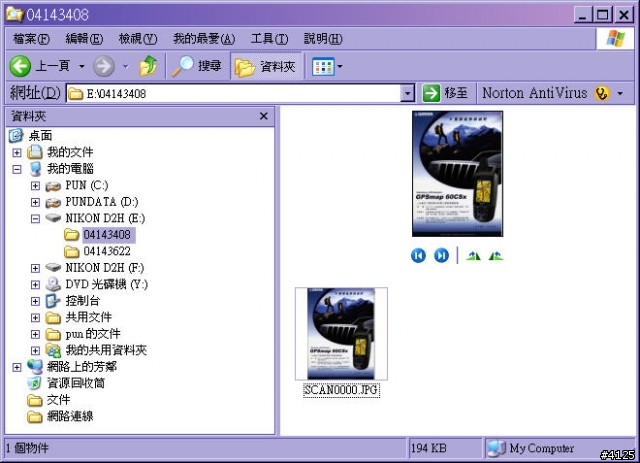Open the 搜尋 search pane
Image resolution: width=640 pixels, height=463 pixels.
pos(197,66)
